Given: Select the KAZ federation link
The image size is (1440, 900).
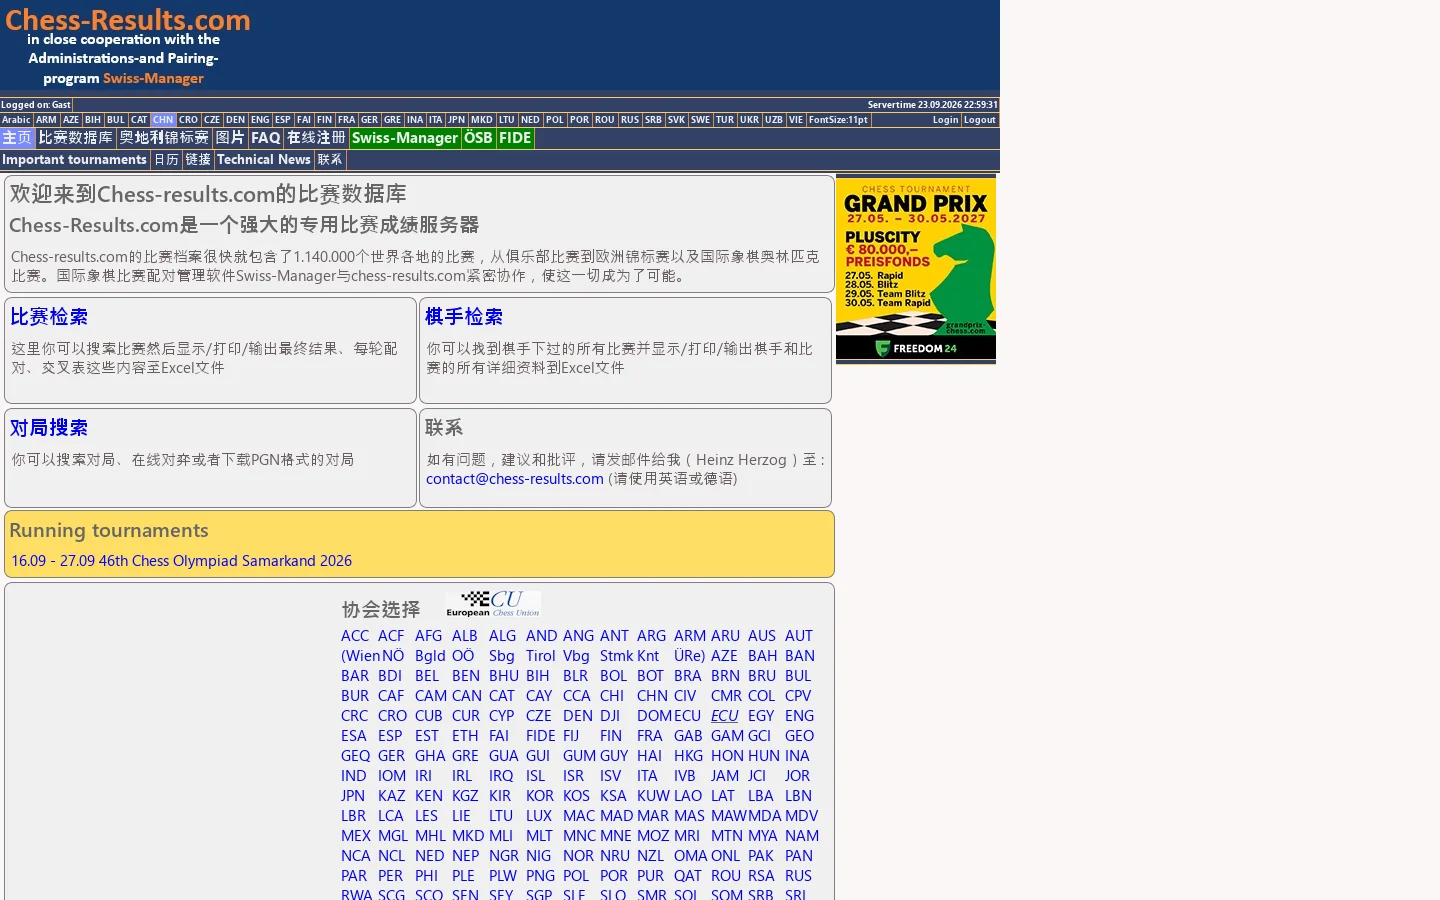Looking at the screenshot, I should [392, 796].
